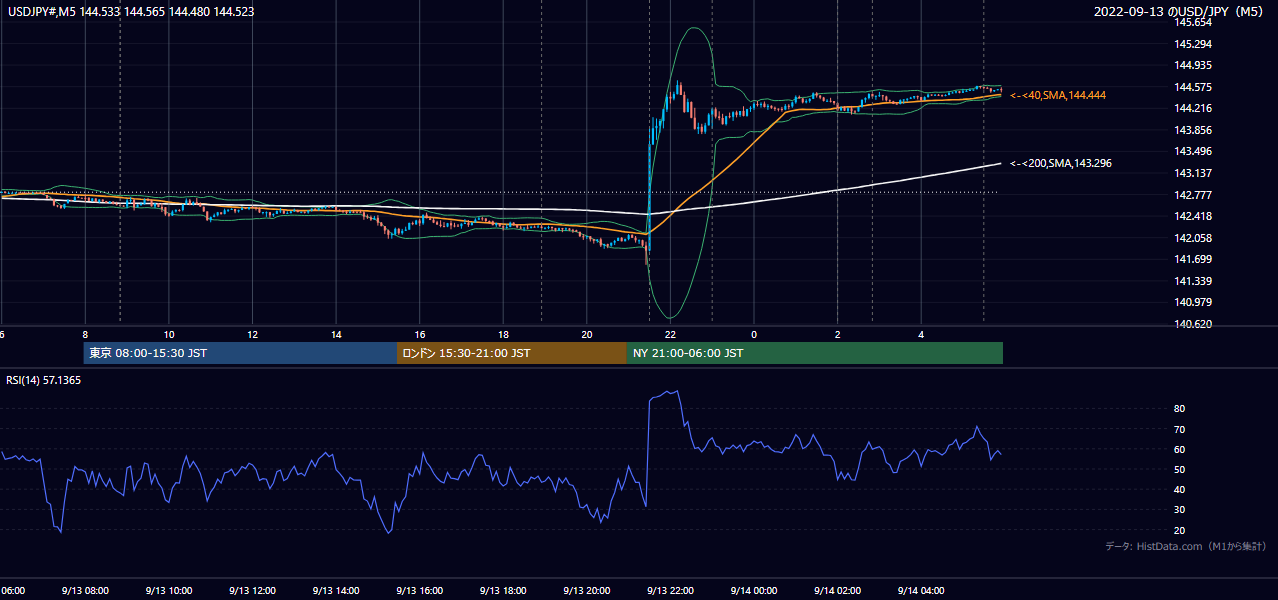This screenshot has height=600, width=1278.
Task: Select the 東京 08:00-15:30 JST session bar
Action: click(240, 353)
